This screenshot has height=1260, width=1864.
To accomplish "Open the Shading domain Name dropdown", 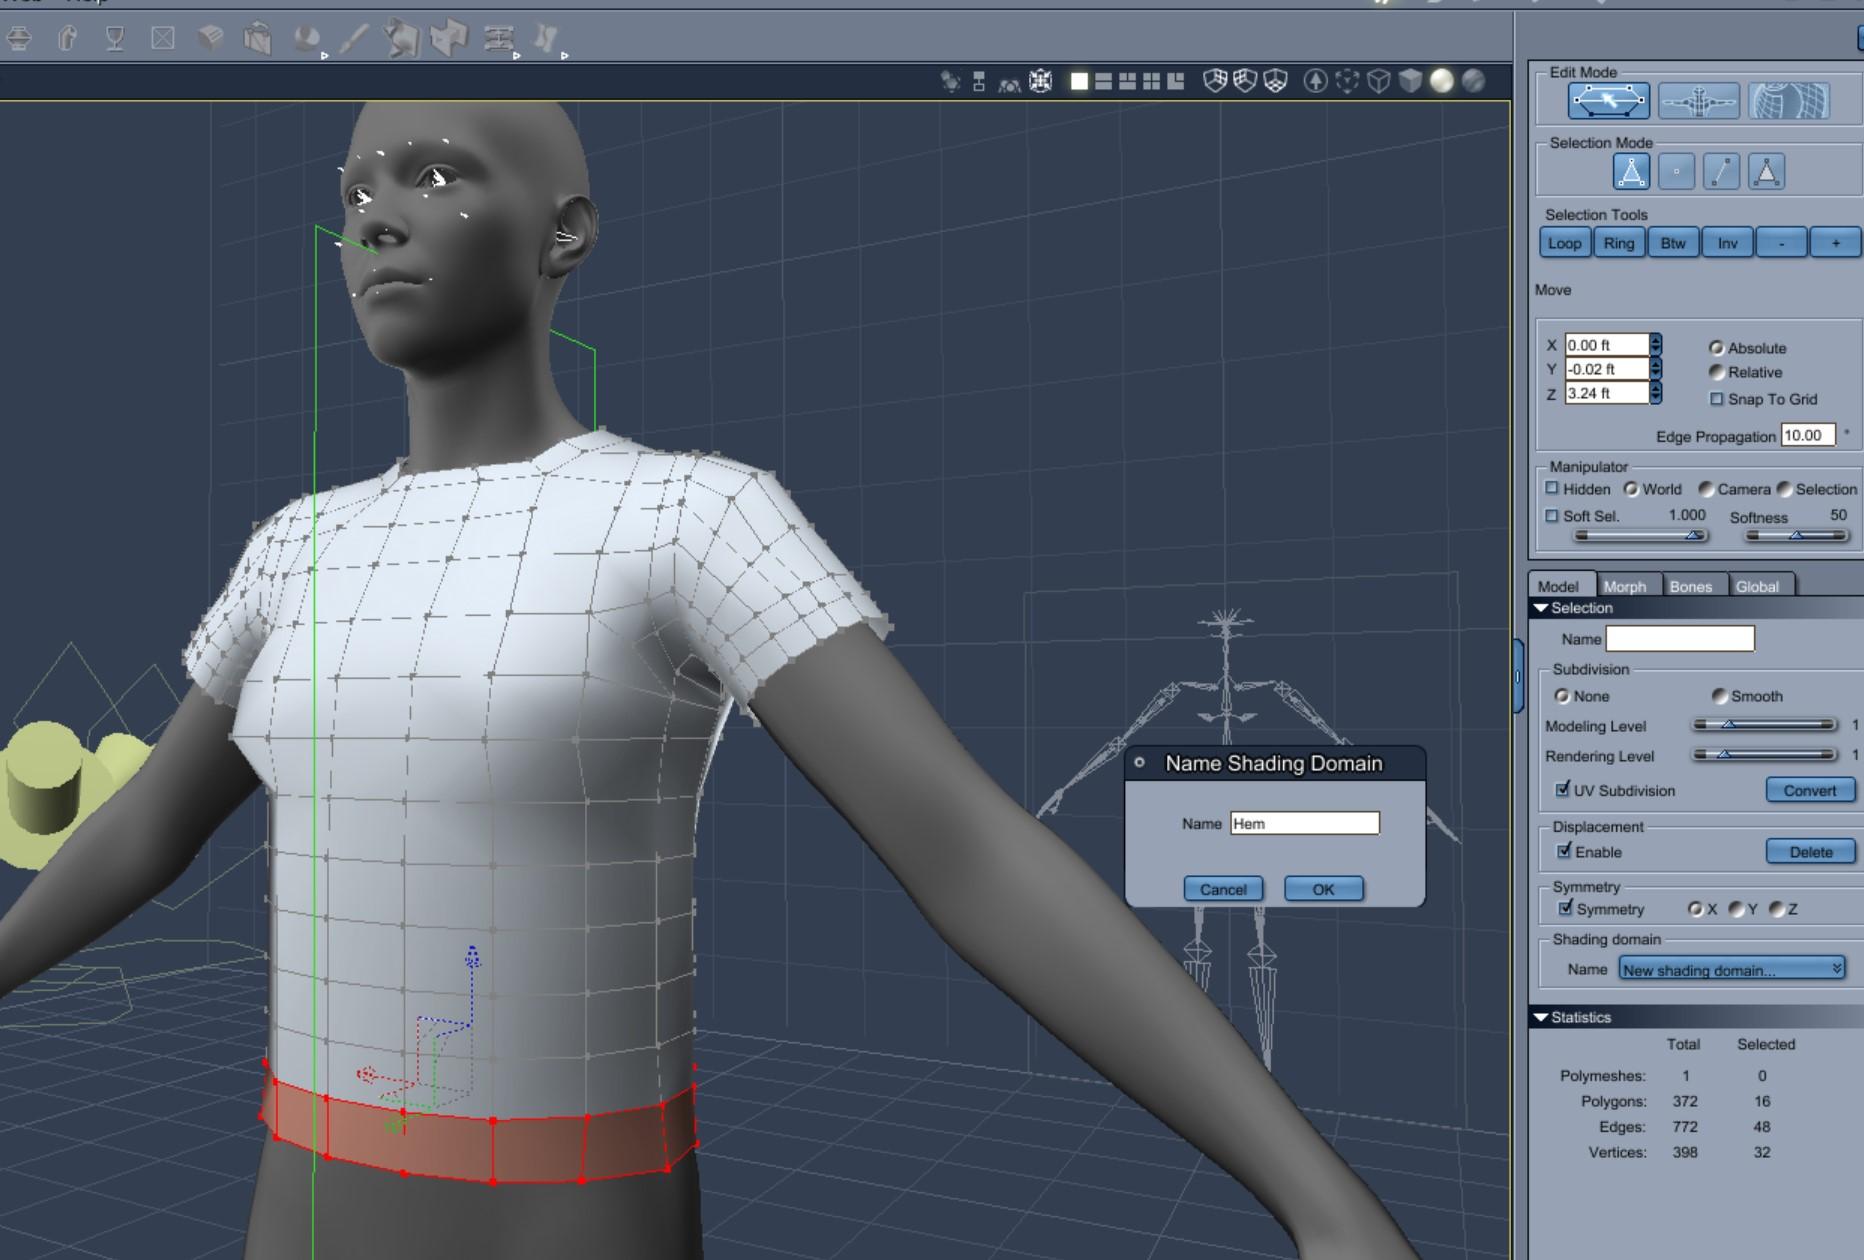I will pos(1732,969).
